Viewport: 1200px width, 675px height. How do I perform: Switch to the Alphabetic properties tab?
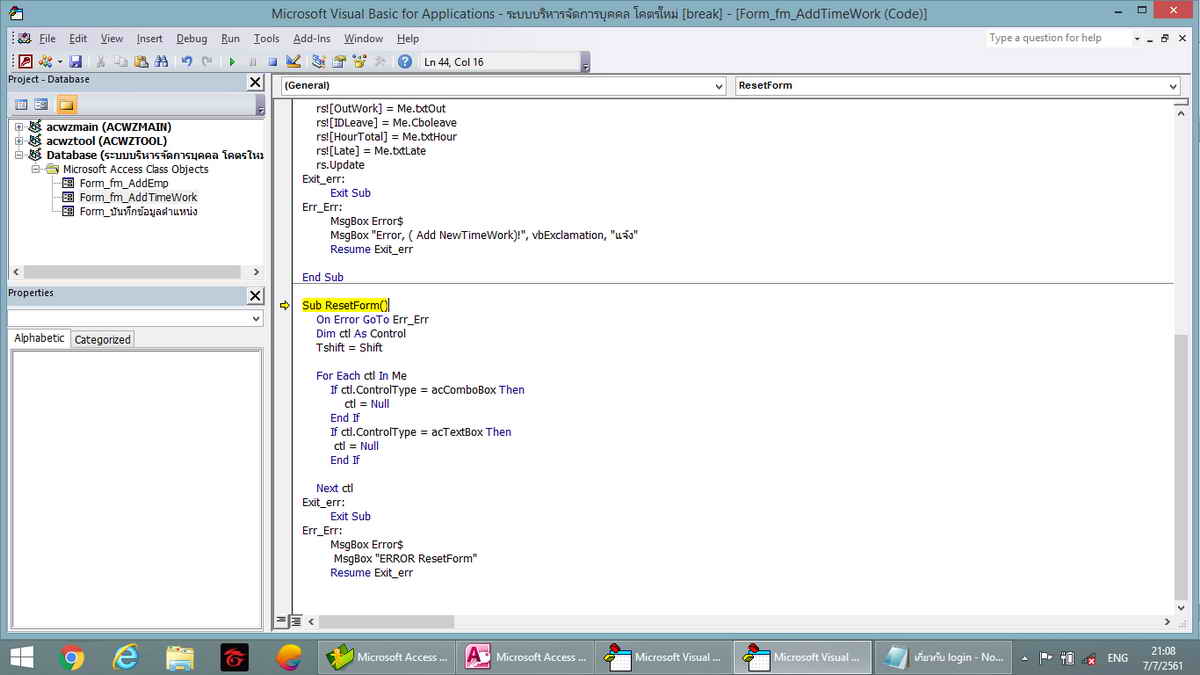click(x=40, y=338)
